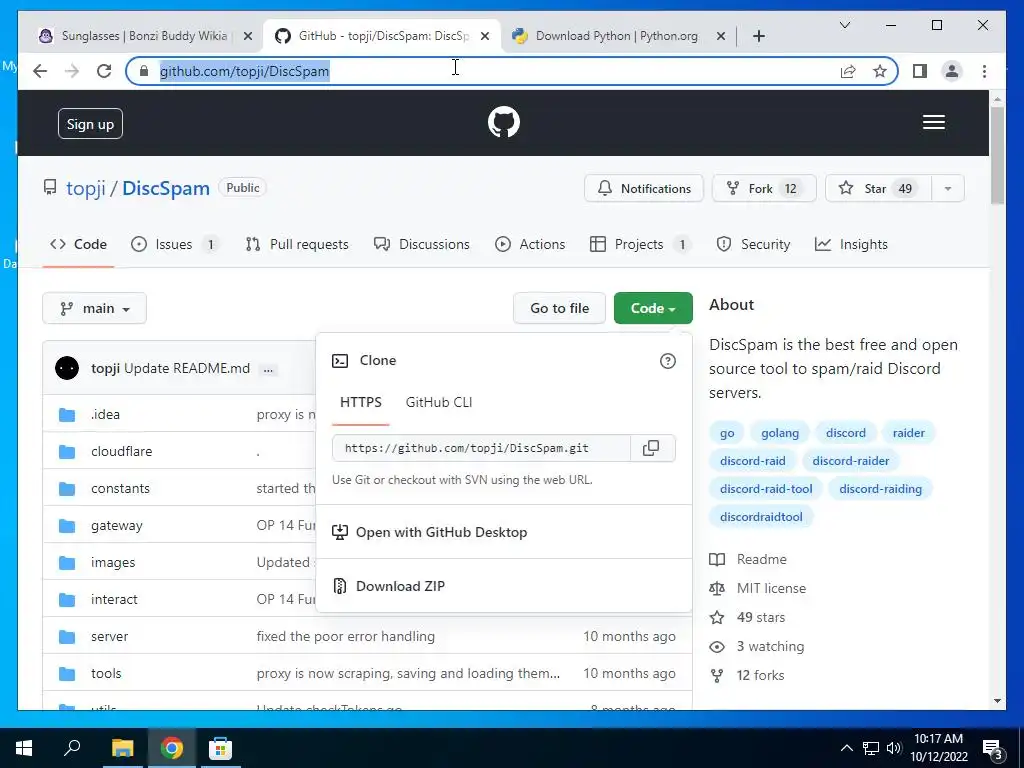Open the Chrome side panel icon
Image resolution: width=1024 pixels, height=768 pixels.
[920, 71]
